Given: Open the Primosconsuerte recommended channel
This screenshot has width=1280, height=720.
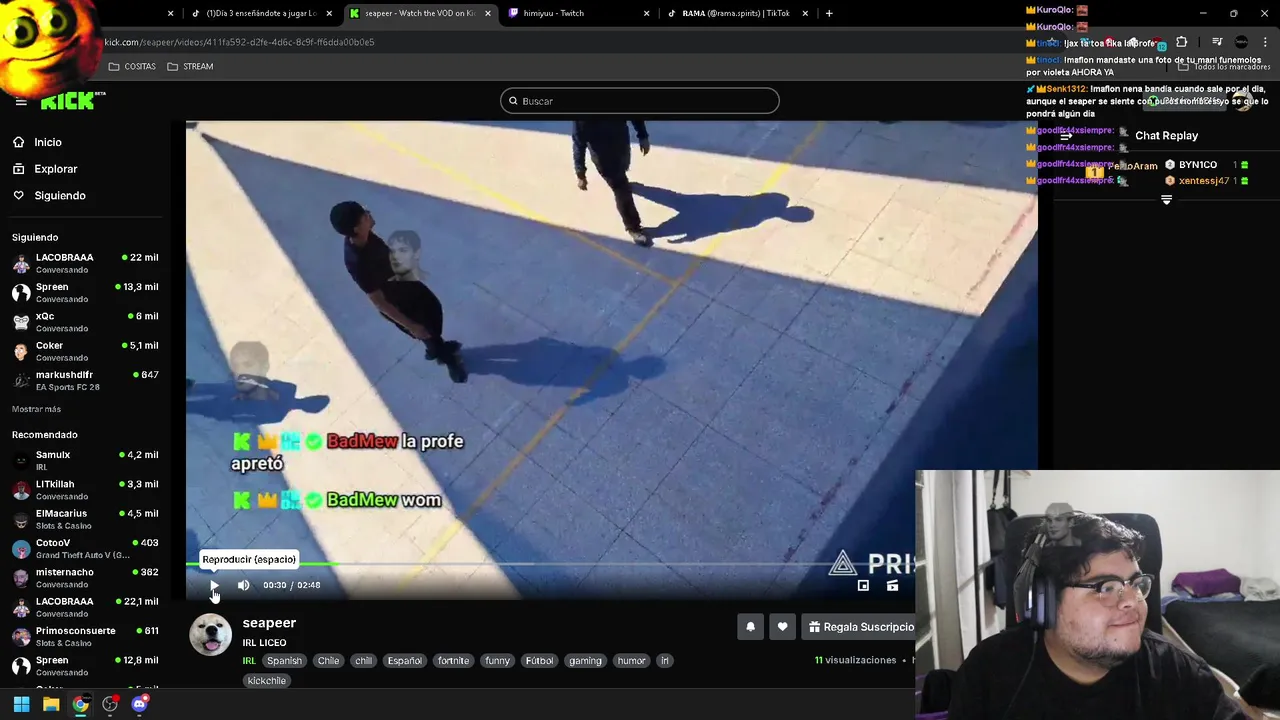Looking at the screenshot, I should click(85, 636).
